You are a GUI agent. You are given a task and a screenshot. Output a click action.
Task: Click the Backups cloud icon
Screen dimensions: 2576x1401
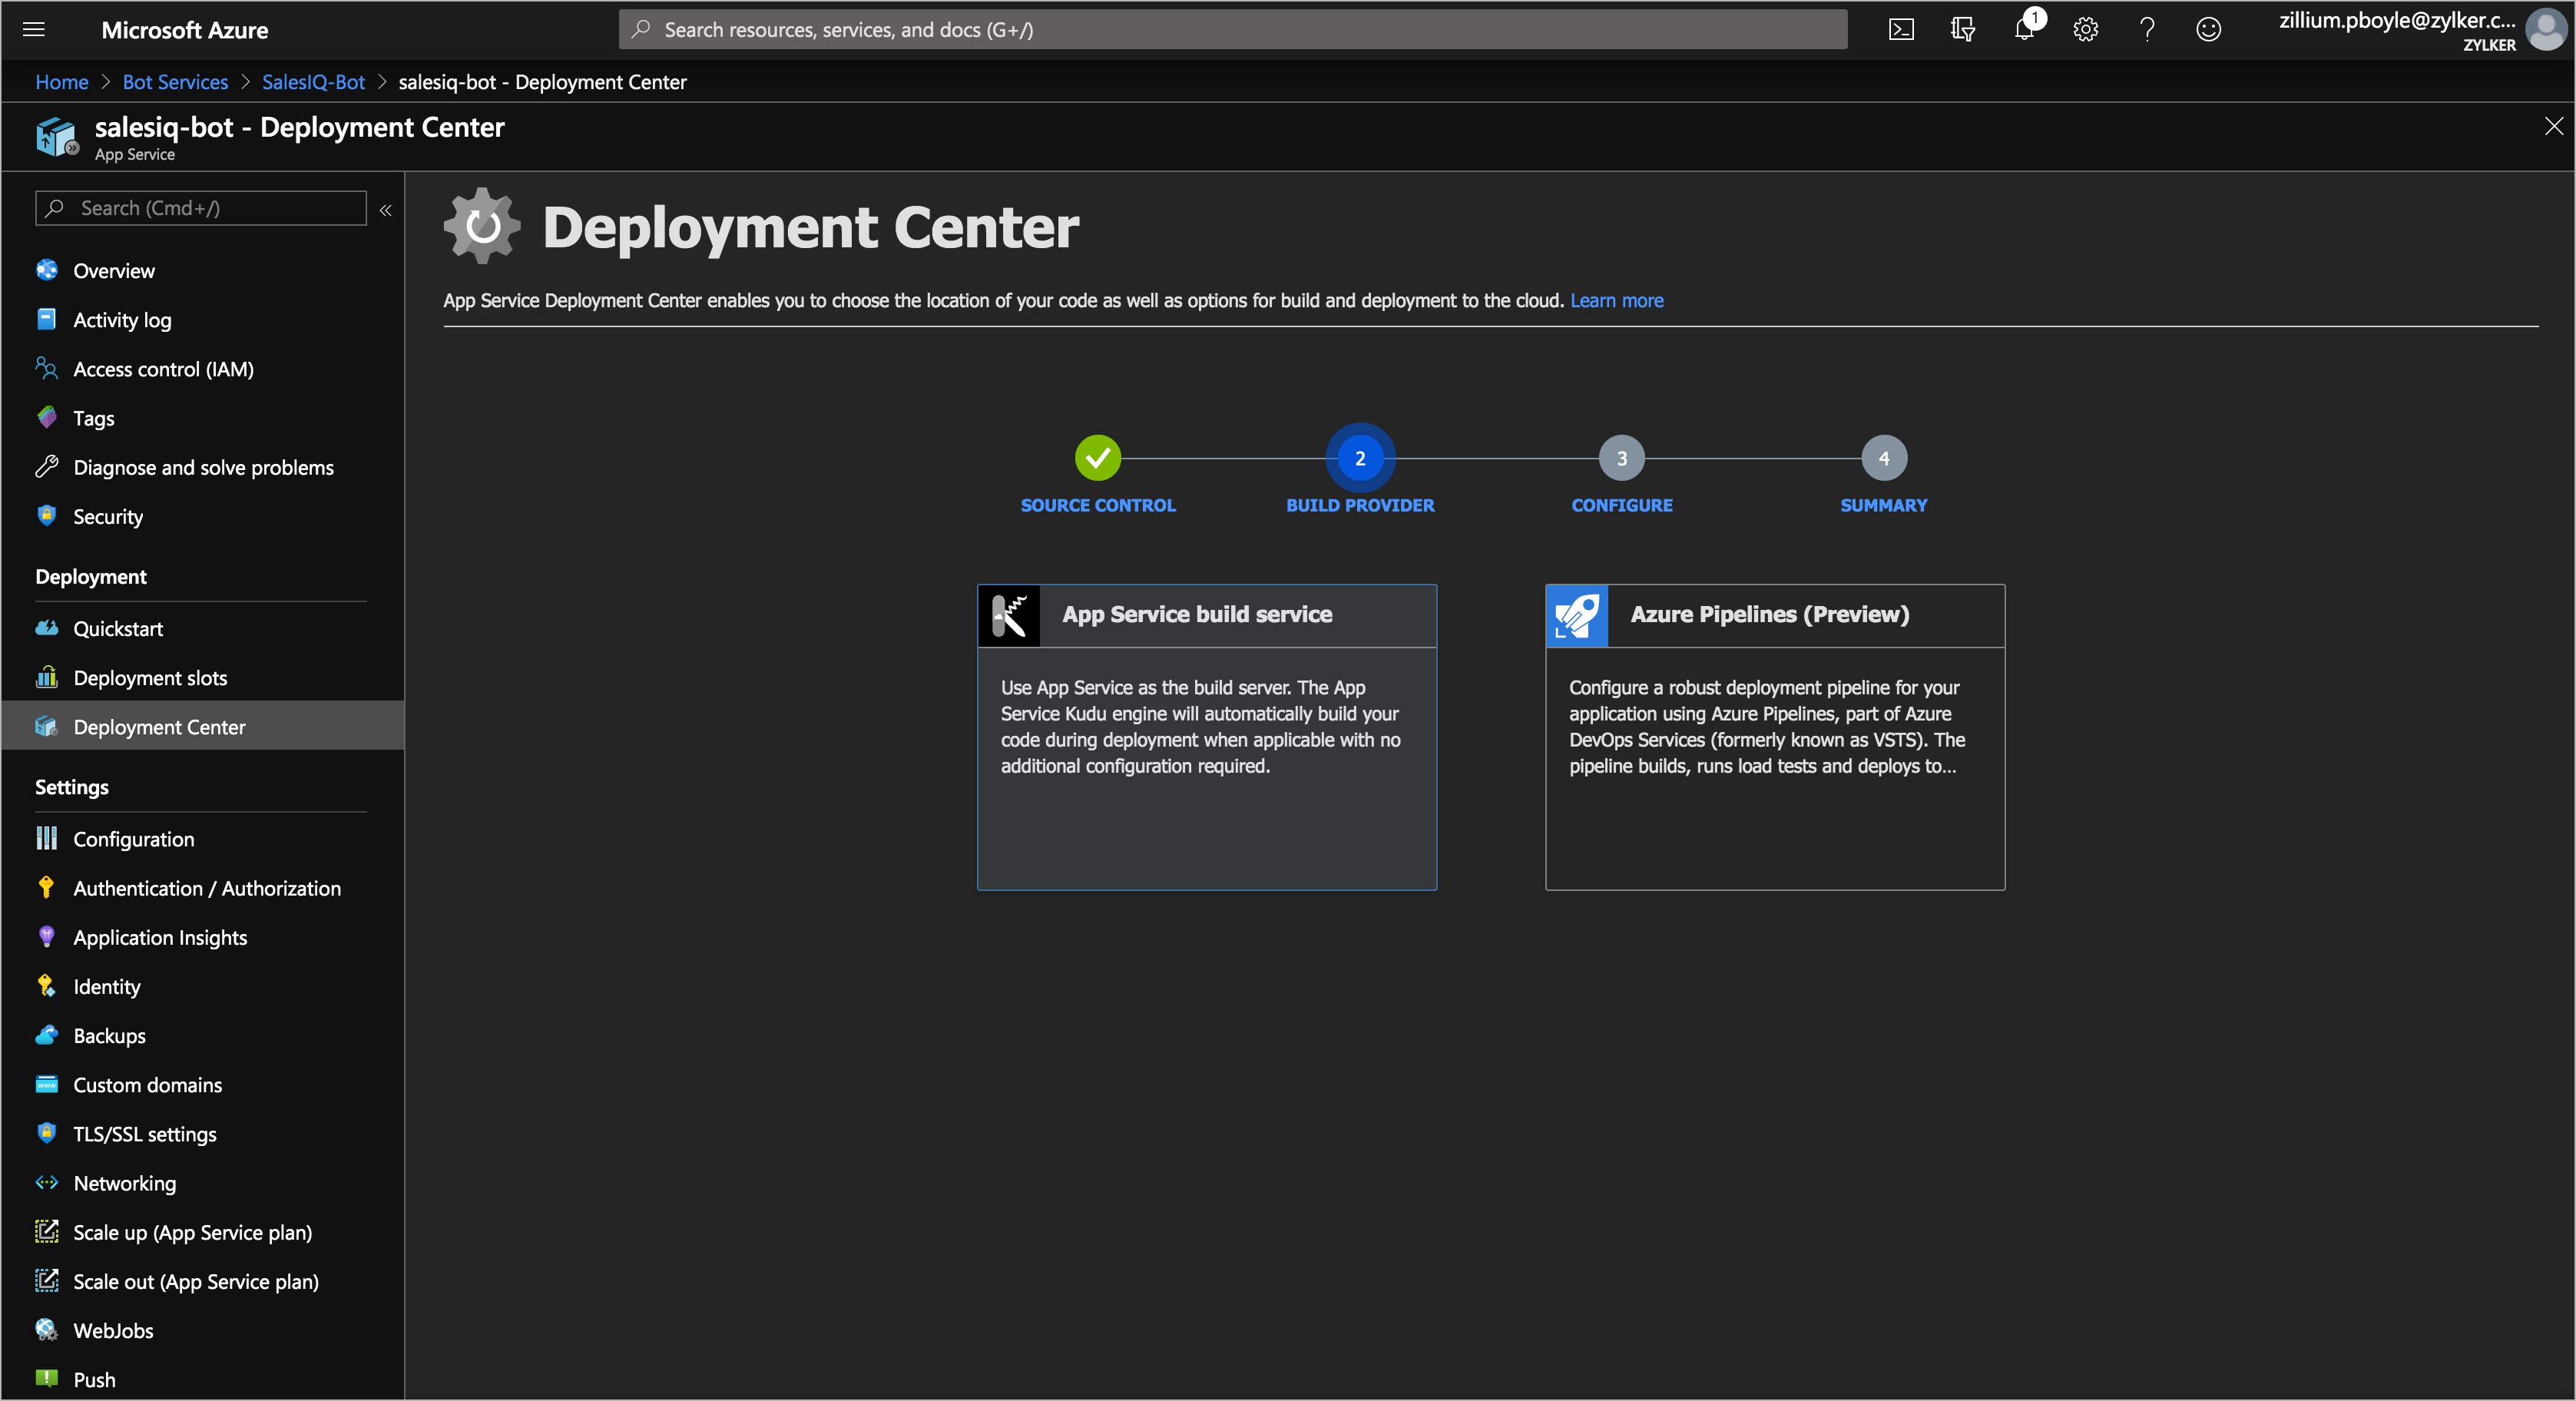pos(47,1035)
